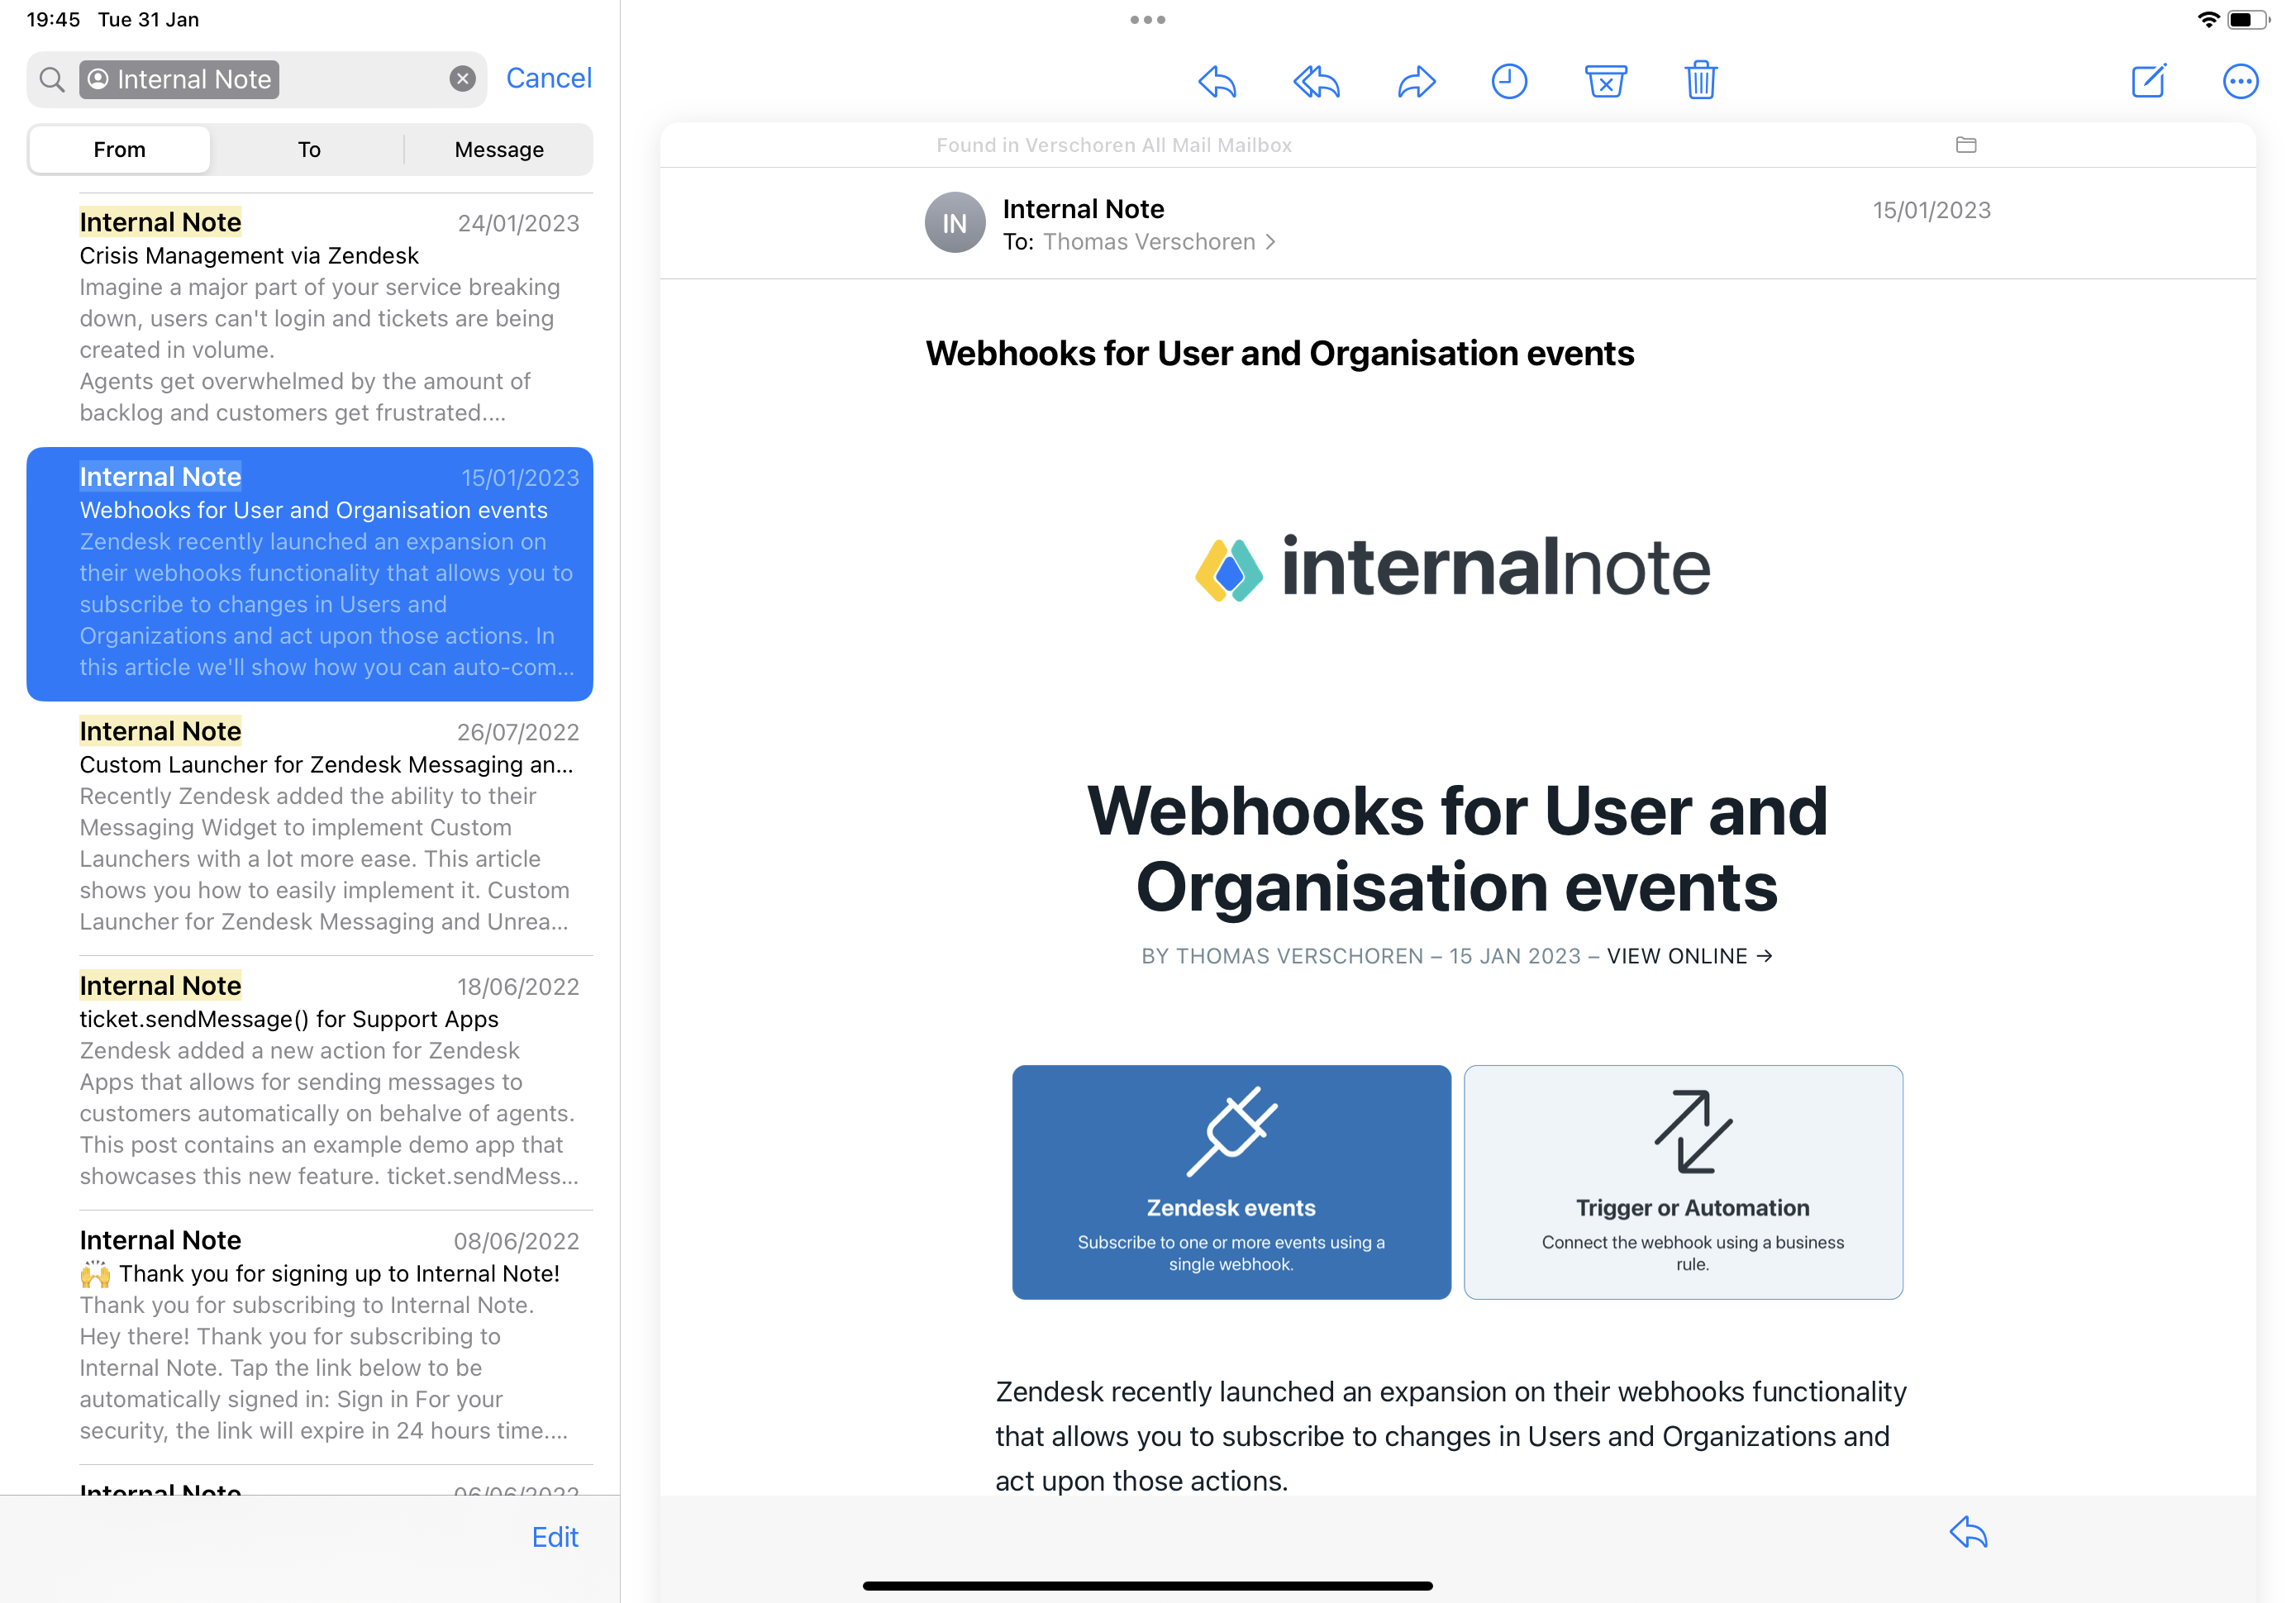
Task: Tap the IN sender avatar
Action: point(955,222)
